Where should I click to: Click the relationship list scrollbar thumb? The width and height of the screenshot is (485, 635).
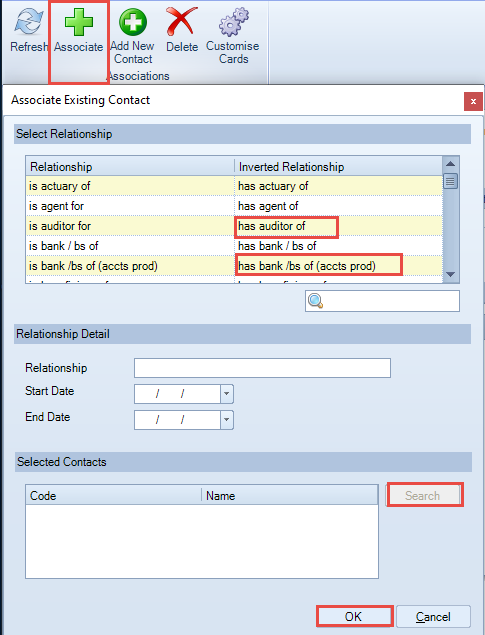451,181
